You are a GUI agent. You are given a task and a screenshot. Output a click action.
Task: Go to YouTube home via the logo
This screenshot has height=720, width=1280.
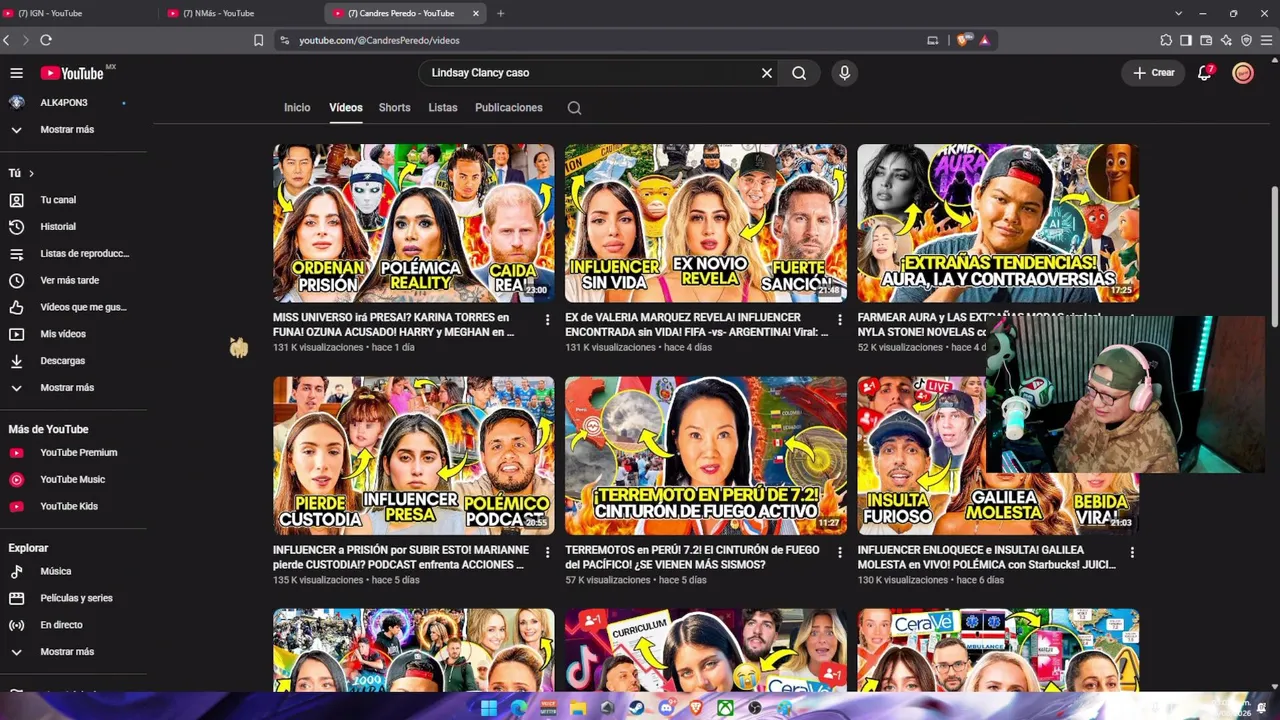pyautogui.click(x=72, y=73)
